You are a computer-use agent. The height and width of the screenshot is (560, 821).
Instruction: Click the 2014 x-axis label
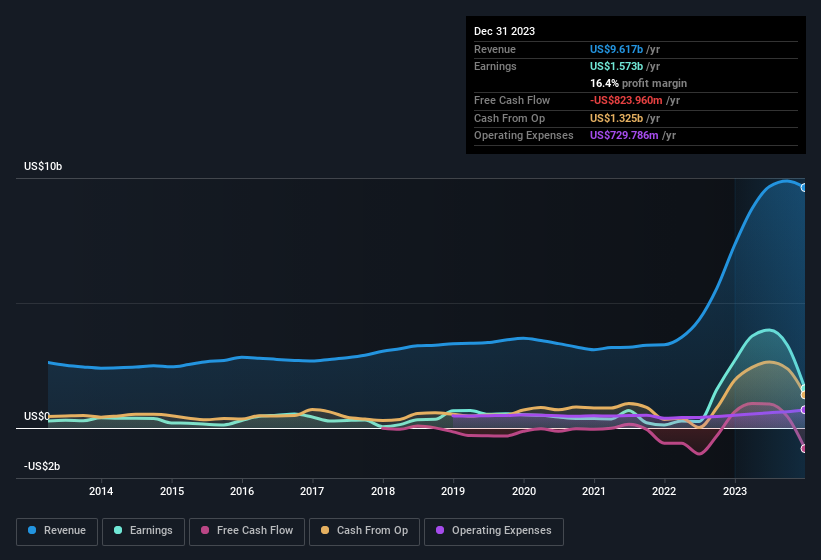101,491
